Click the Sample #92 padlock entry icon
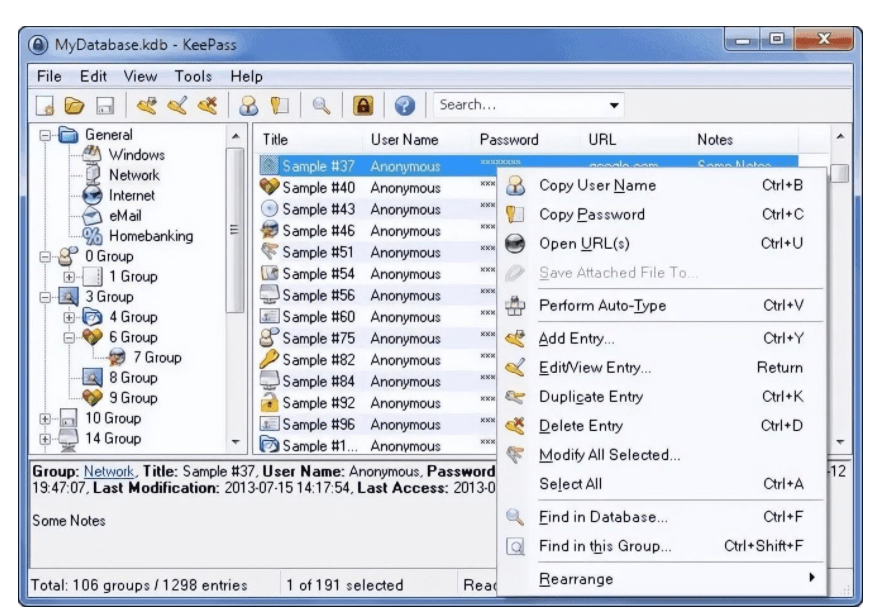 (270, 403)
